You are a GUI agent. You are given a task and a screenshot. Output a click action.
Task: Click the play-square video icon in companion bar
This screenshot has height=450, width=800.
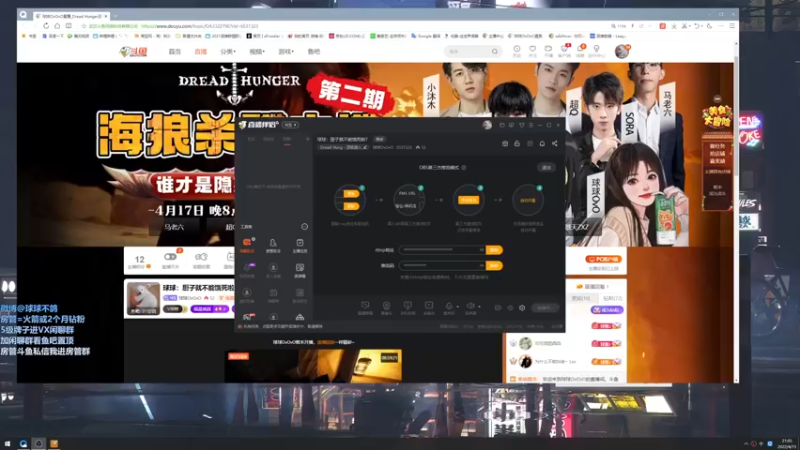coord(429,306)
